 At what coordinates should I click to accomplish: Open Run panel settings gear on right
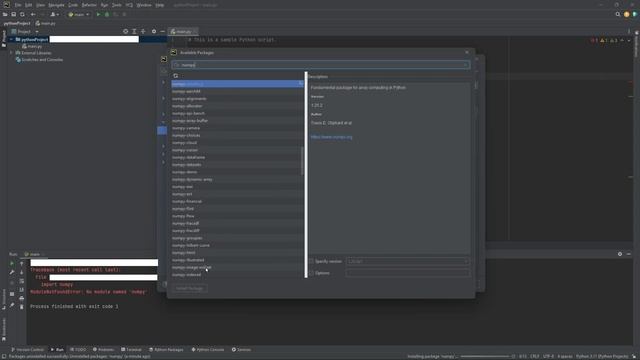point(620,254)
